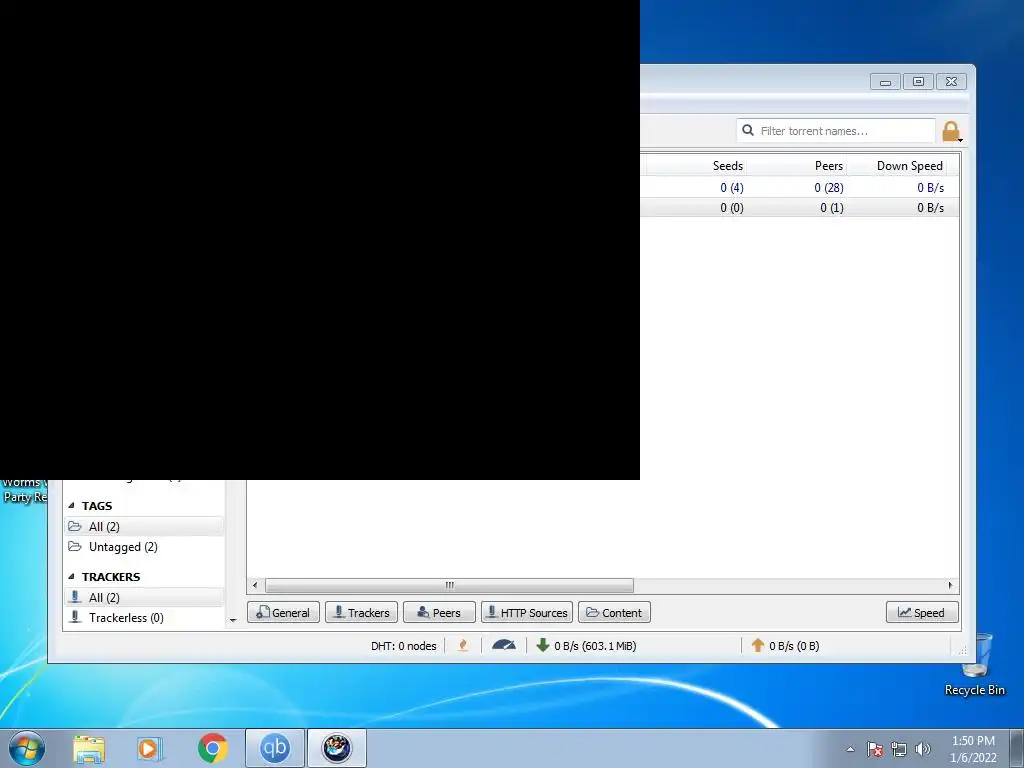Open the HTTP Sources tab
Screen dimensions: 1024x768
(x=527, y=613)
